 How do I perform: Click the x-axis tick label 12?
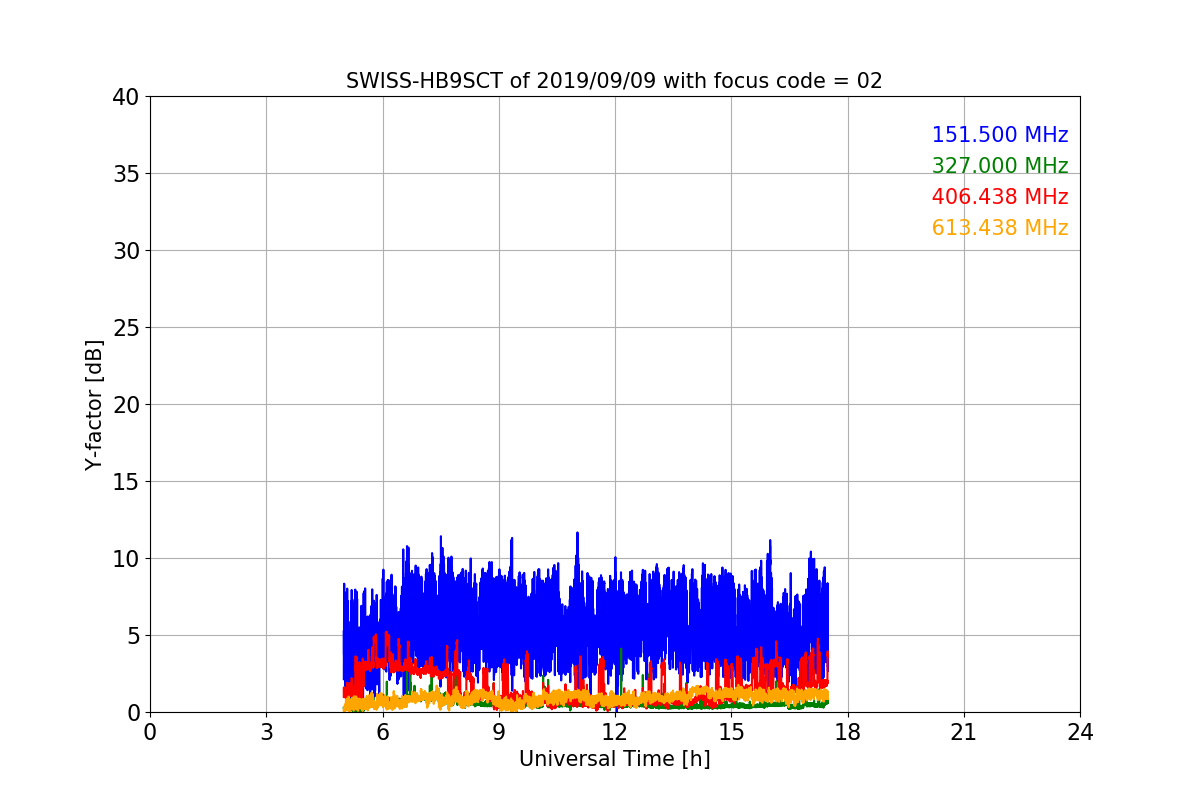(x=614, y=732)
